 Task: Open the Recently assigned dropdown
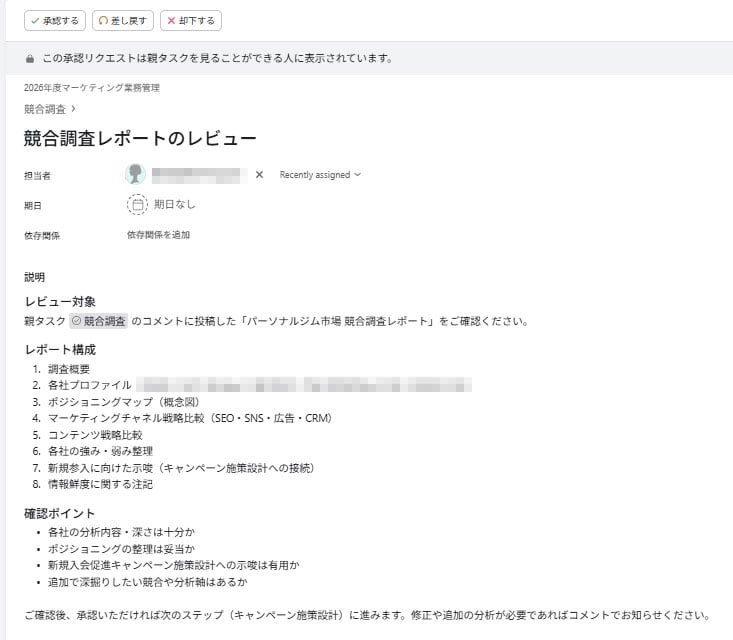tap(320, 175)
